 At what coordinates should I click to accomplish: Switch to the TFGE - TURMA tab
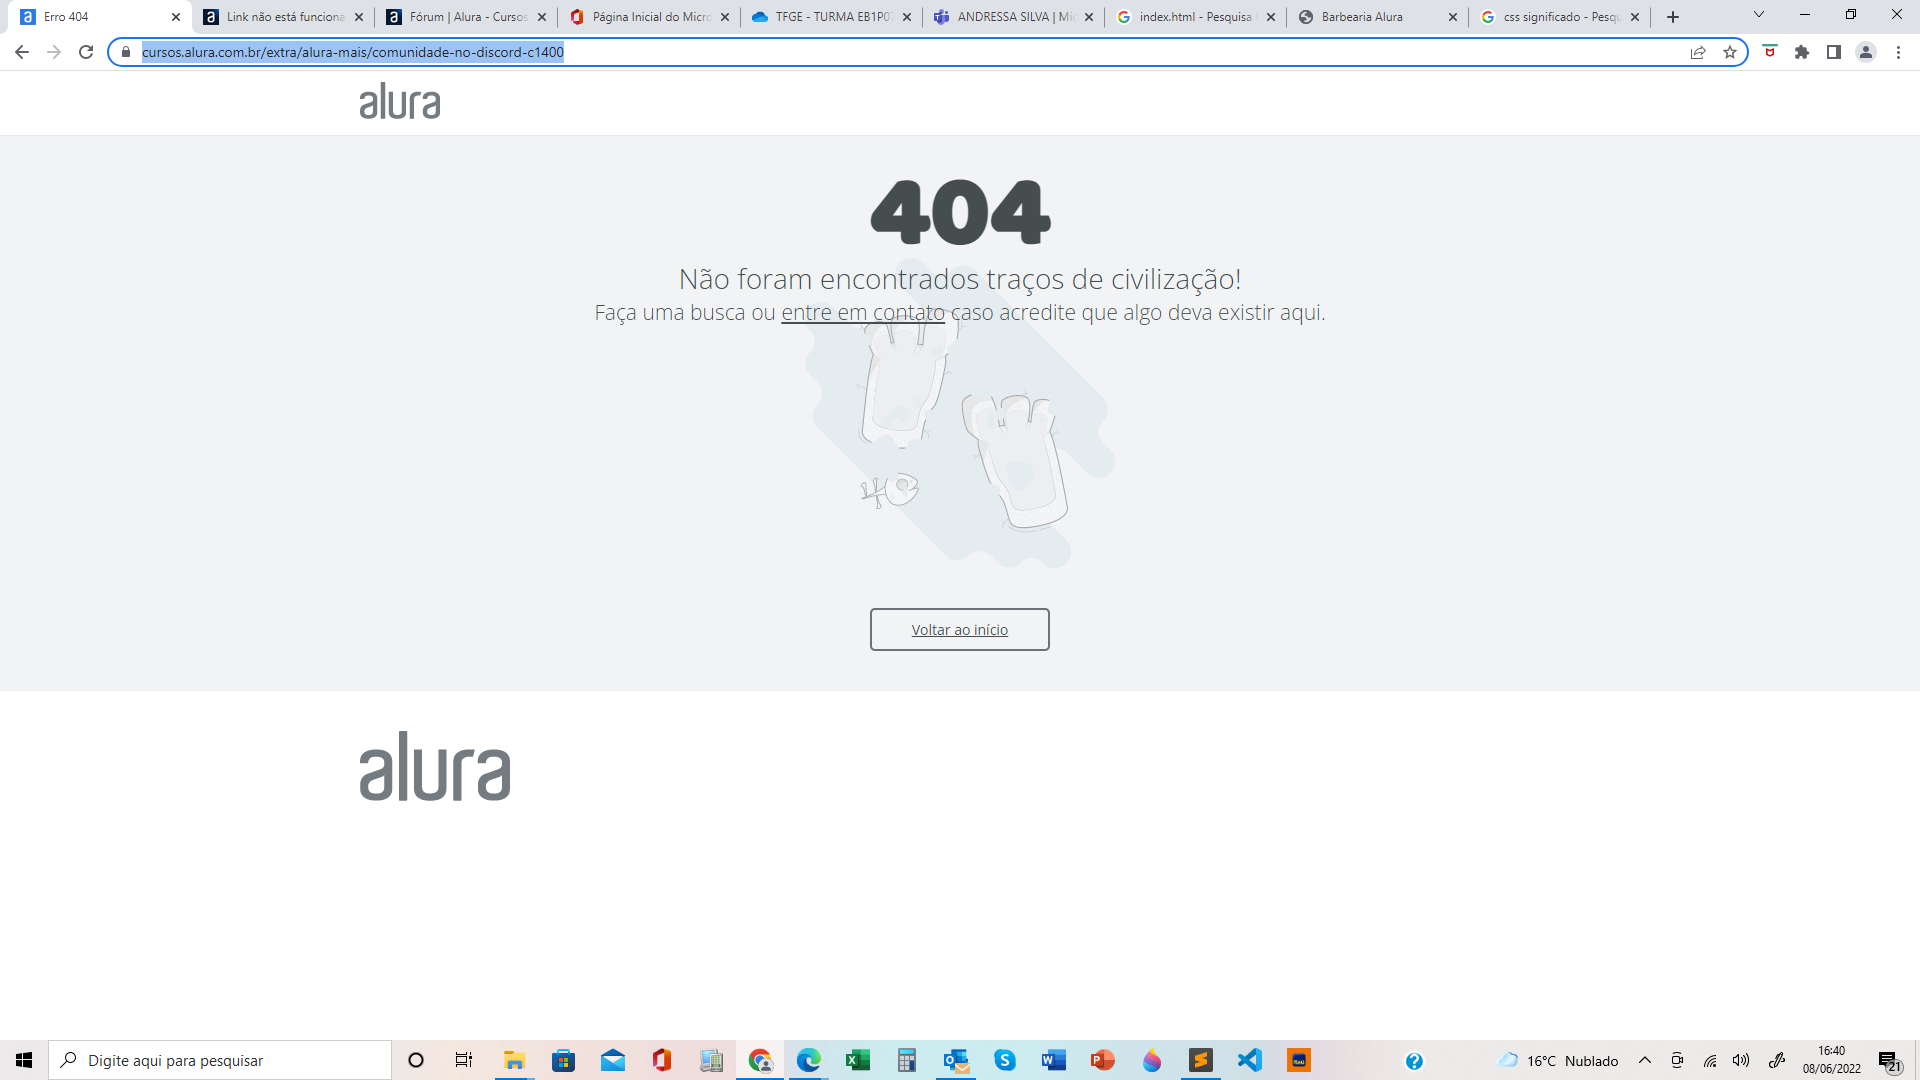pyautogui.click(x=833, y=17)
